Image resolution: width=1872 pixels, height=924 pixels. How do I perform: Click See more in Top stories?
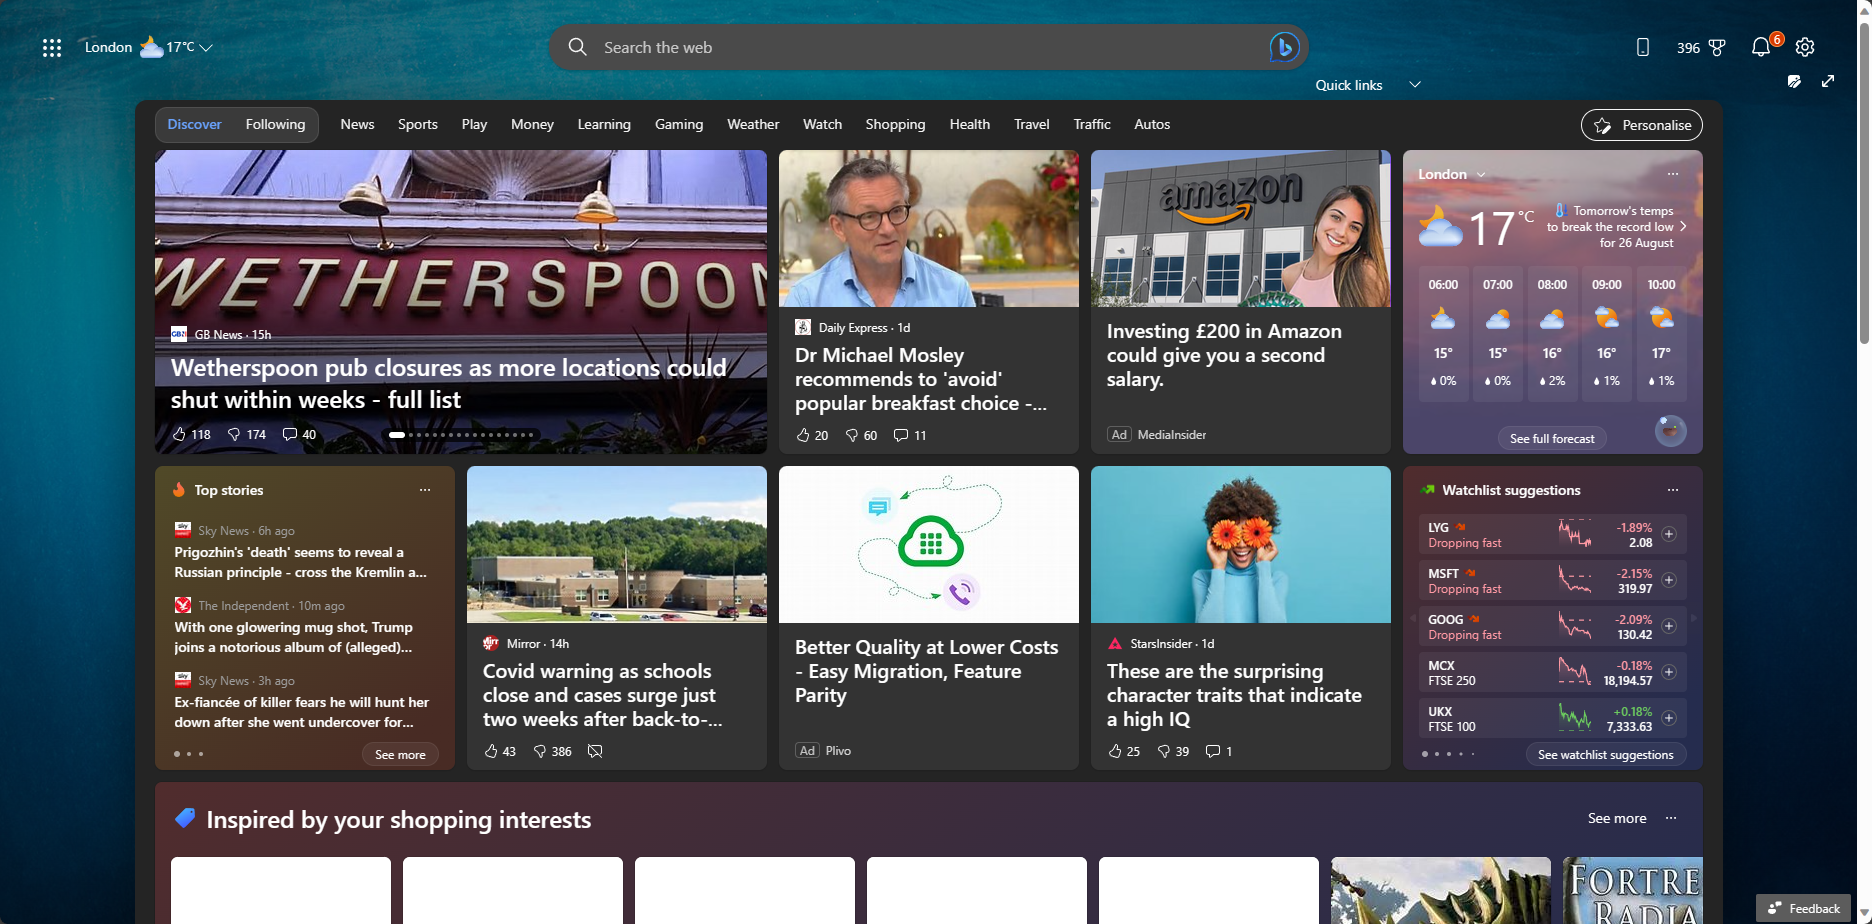(x=400, y=754)
